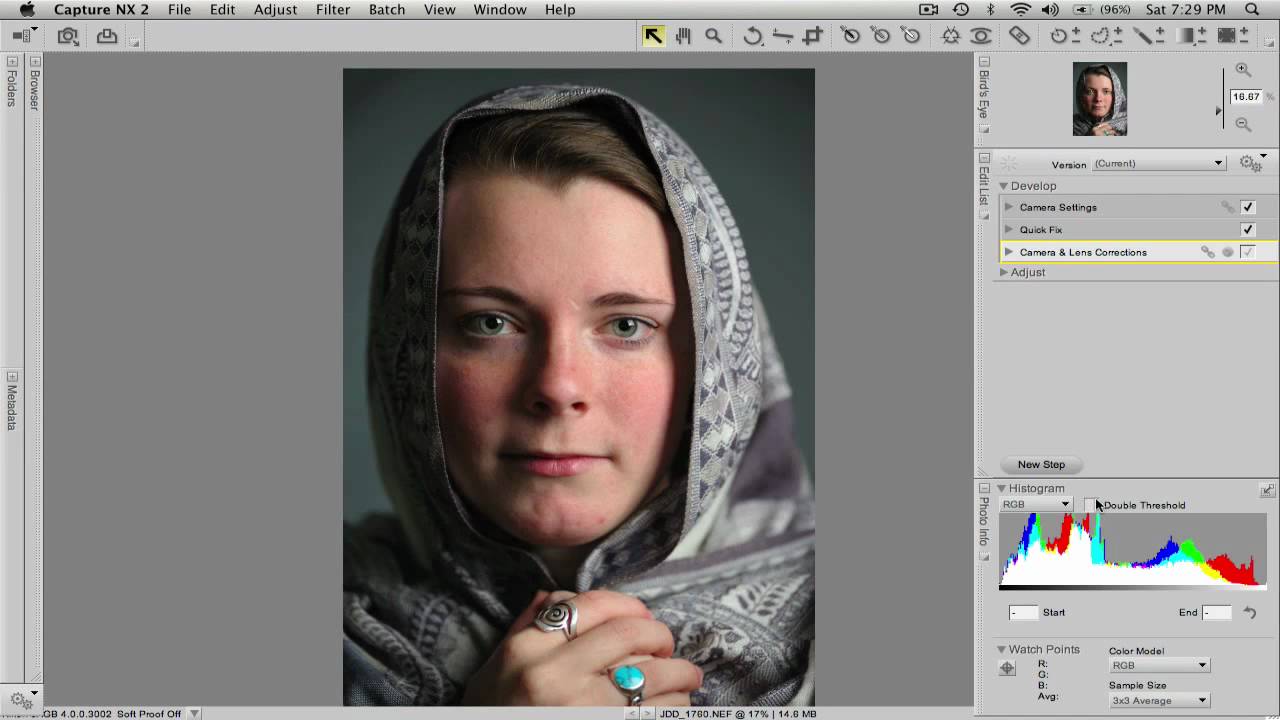Open the Adjust menu

(x=275, y=10)
